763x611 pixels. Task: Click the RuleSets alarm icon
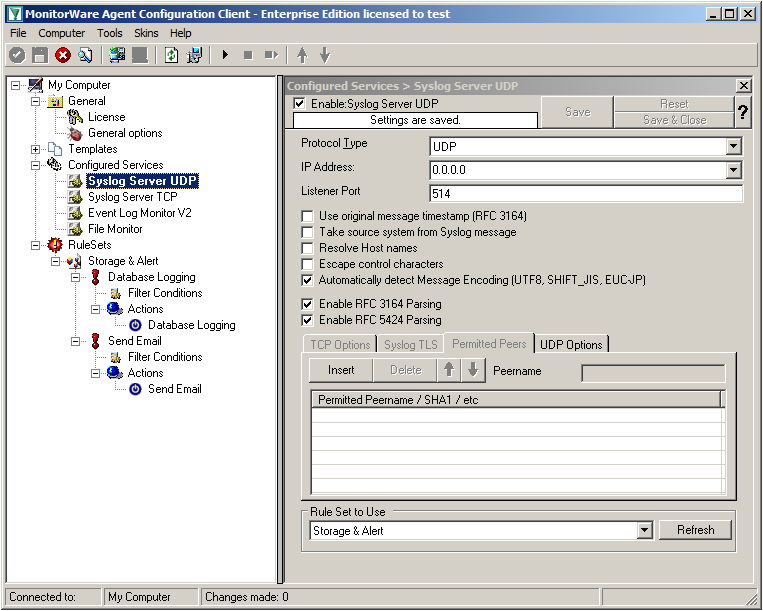point(55,245)
